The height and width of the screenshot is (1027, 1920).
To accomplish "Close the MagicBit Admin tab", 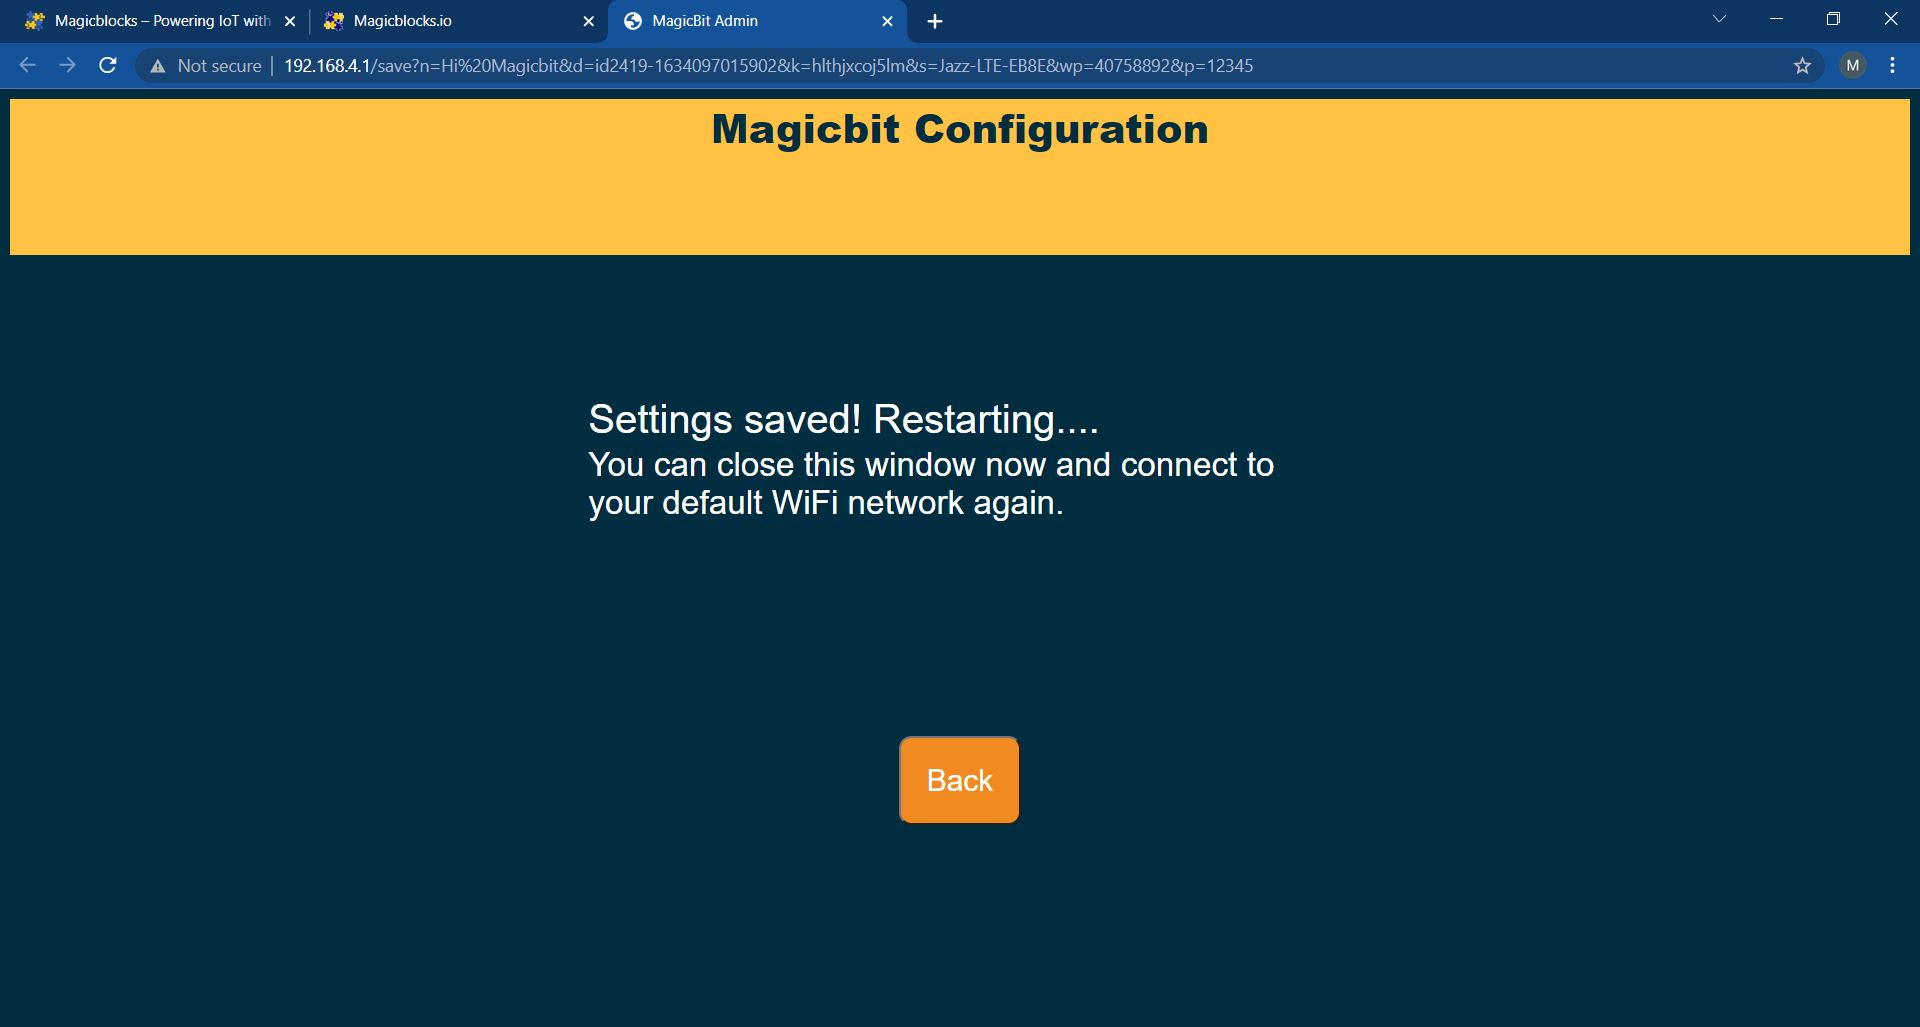I will coord(887,21).
